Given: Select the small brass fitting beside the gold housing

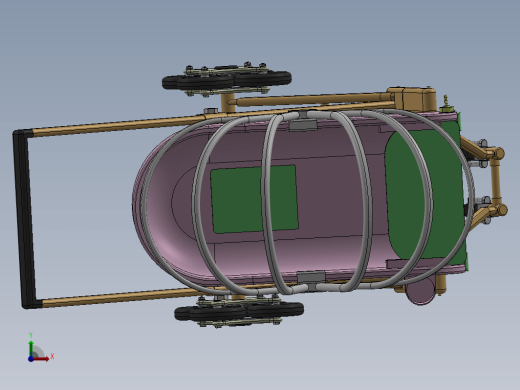Looking at the screenshot, I should (x=447, y=105).
